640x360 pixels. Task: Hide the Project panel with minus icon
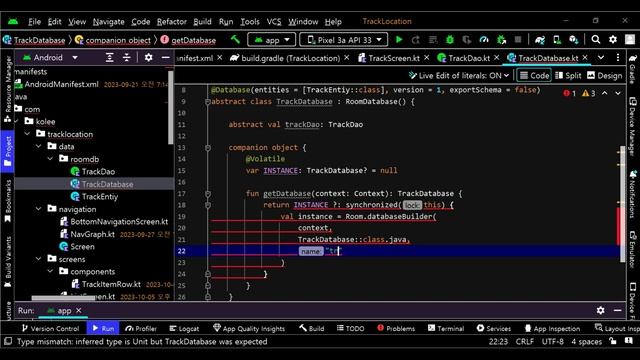tap(165, 58)
